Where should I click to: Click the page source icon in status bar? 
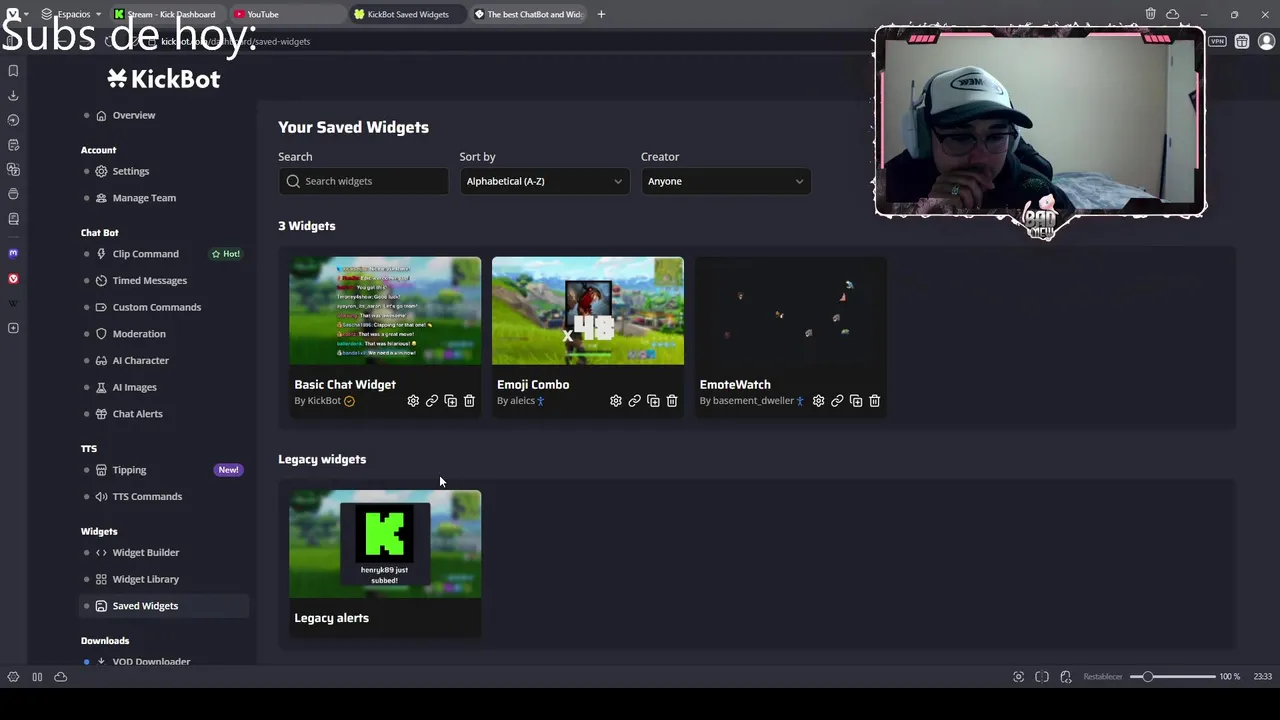tap(1066, 677)
